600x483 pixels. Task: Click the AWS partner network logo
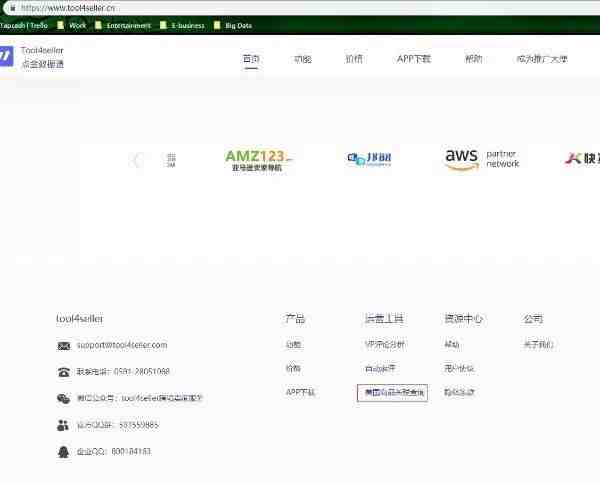click(x=482, y=159)
